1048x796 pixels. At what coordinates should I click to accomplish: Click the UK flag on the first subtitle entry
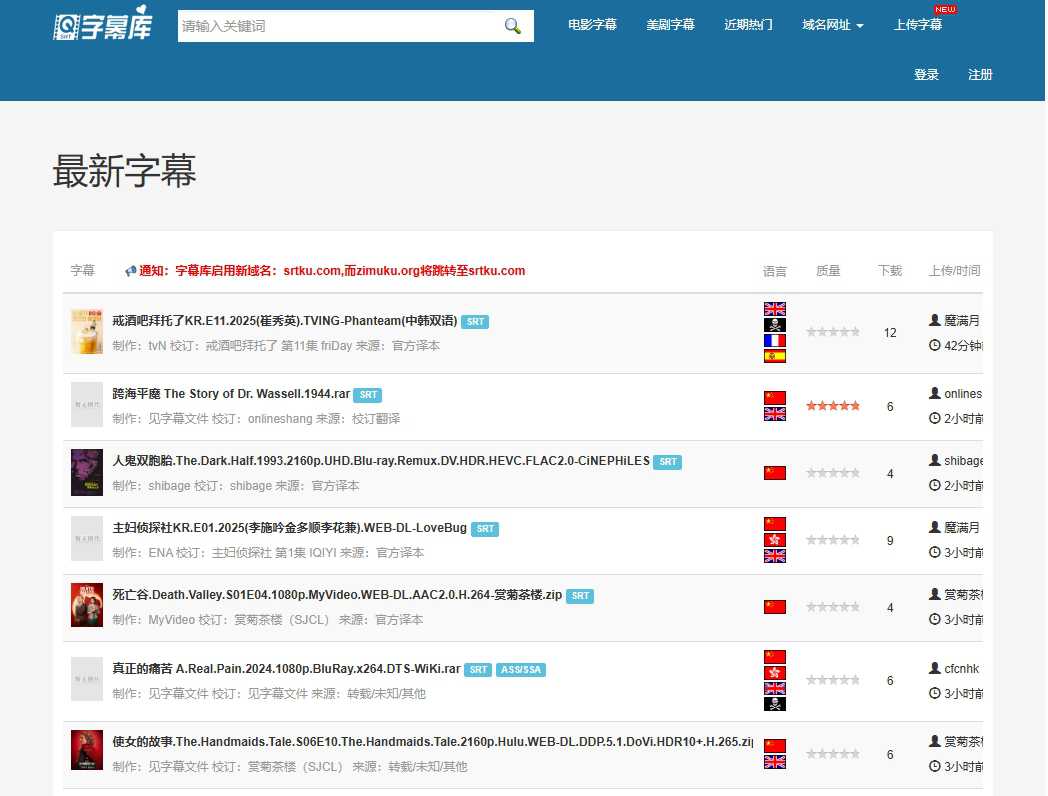(774, 308)
